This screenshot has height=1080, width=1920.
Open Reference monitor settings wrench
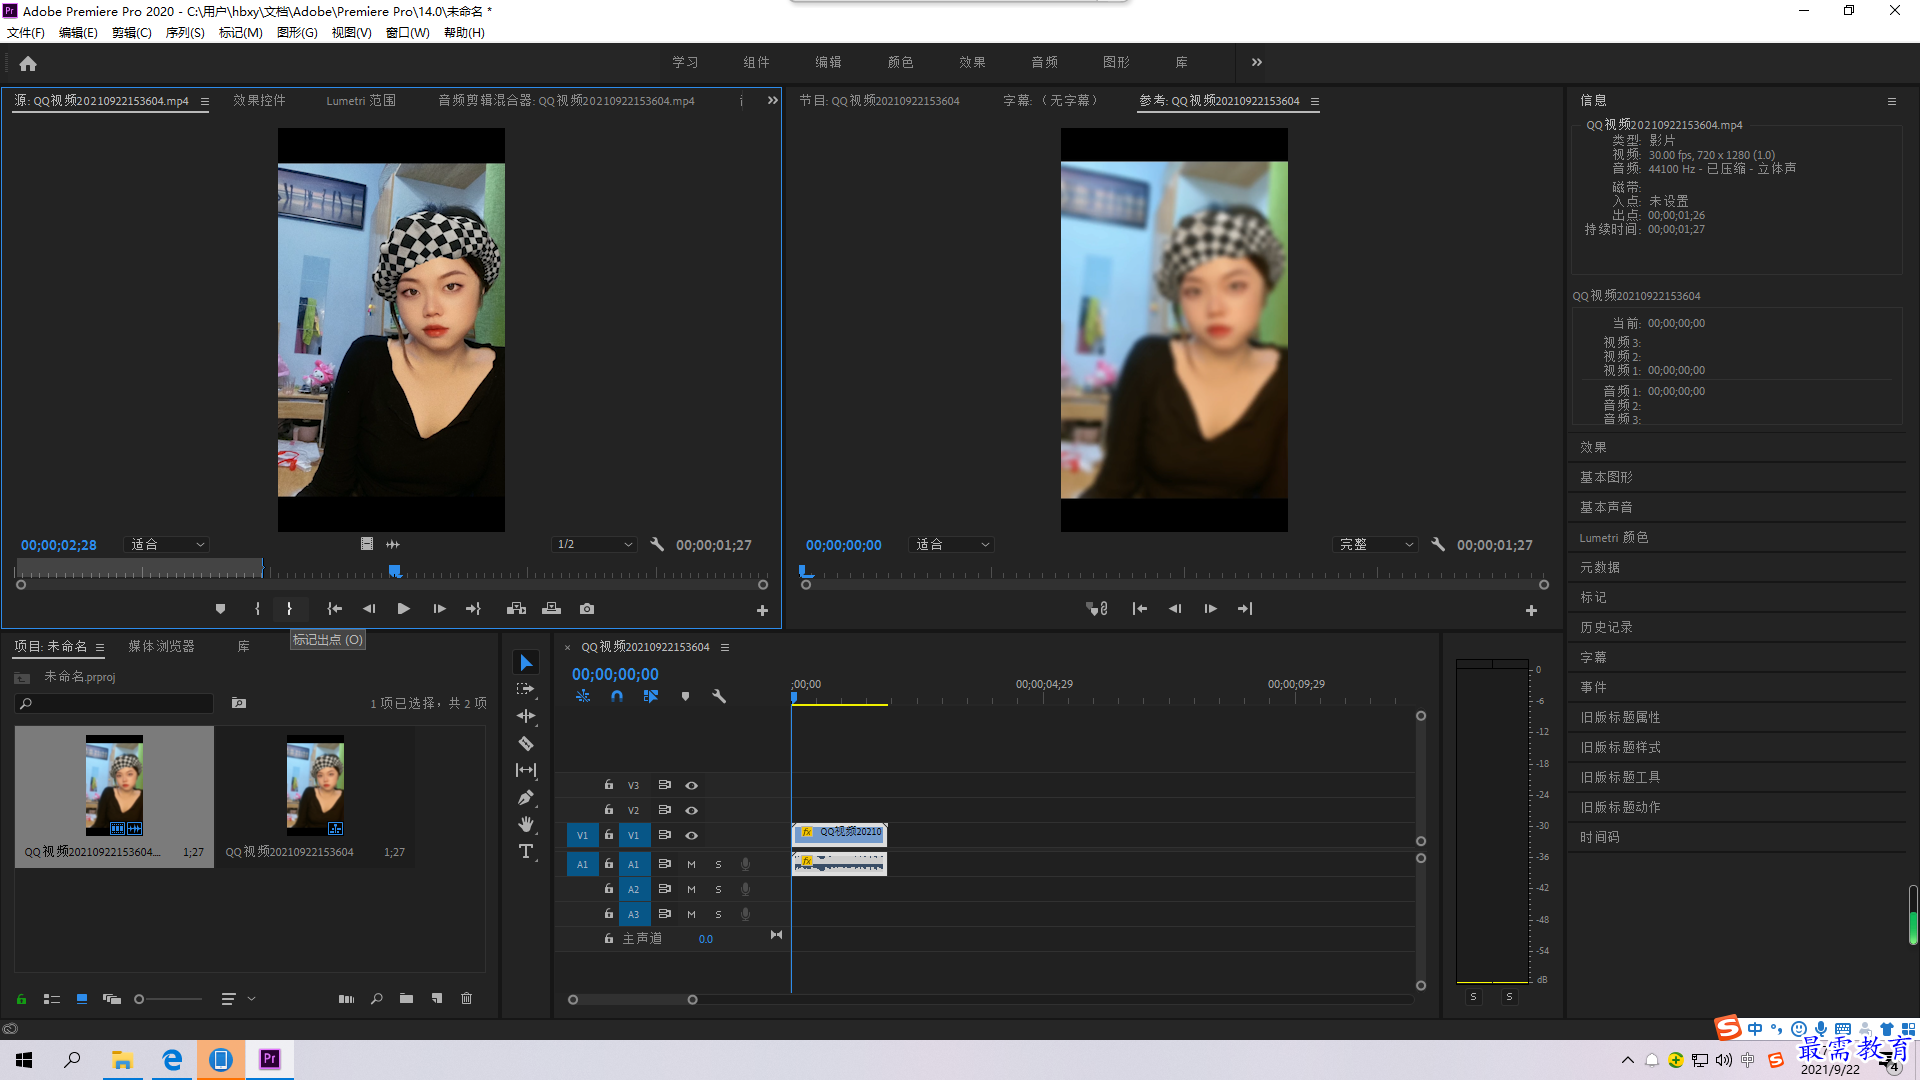1438,545
